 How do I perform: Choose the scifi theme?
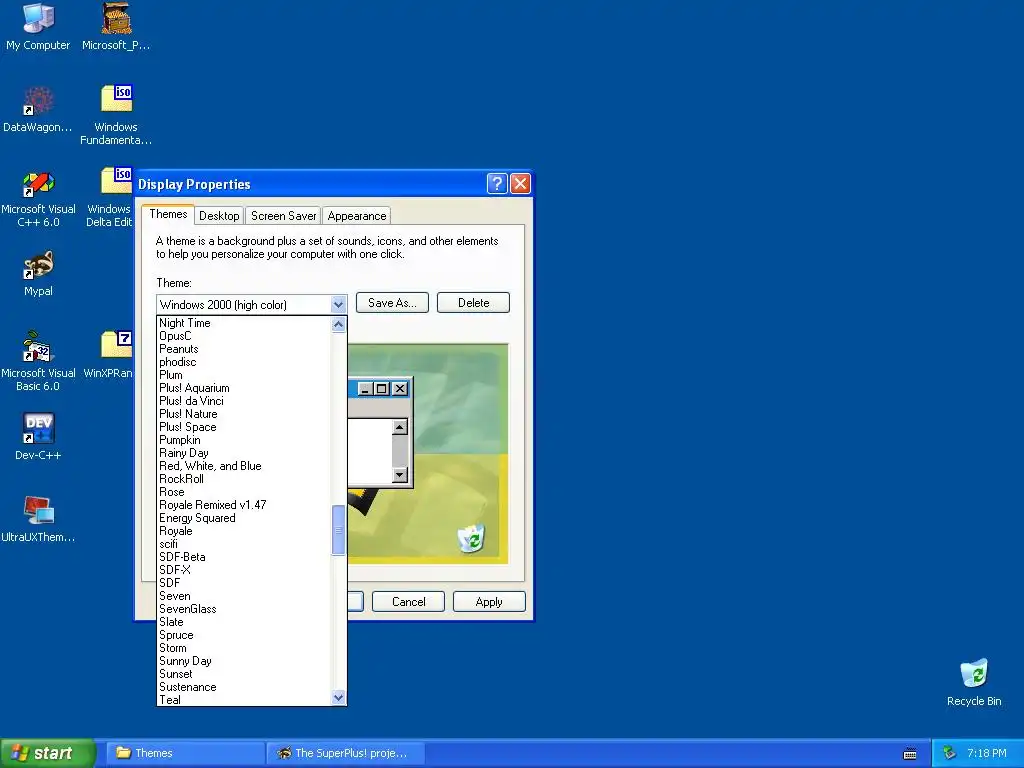click(245, 544)
